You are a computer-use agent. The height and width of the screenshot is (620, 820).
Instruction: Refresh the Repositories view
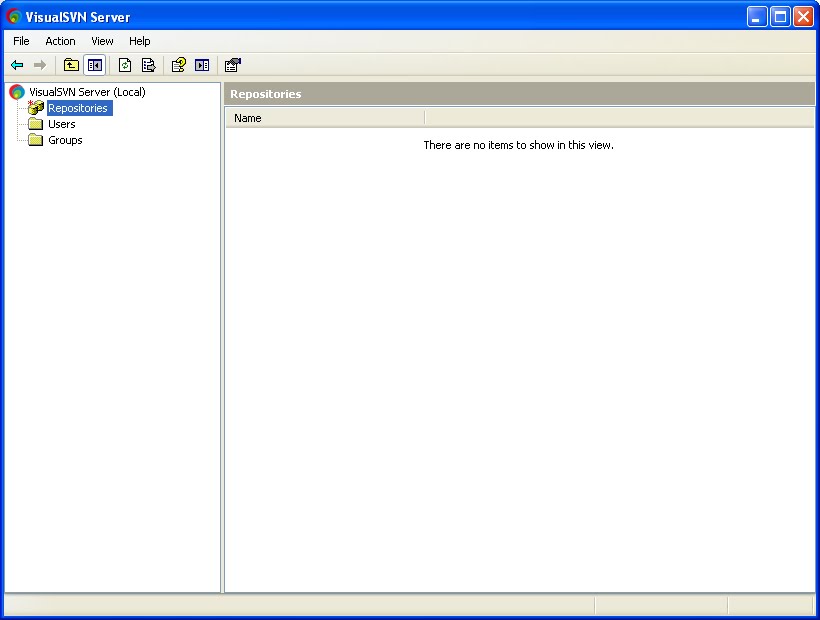click(x=125, y=65)
